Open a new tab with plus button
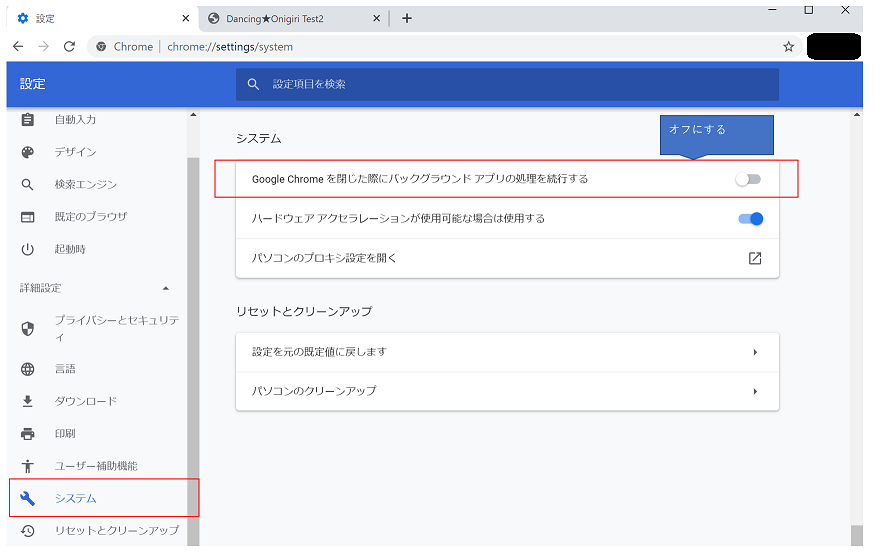This screenshot has height=554, width=882. click(407, 19)
